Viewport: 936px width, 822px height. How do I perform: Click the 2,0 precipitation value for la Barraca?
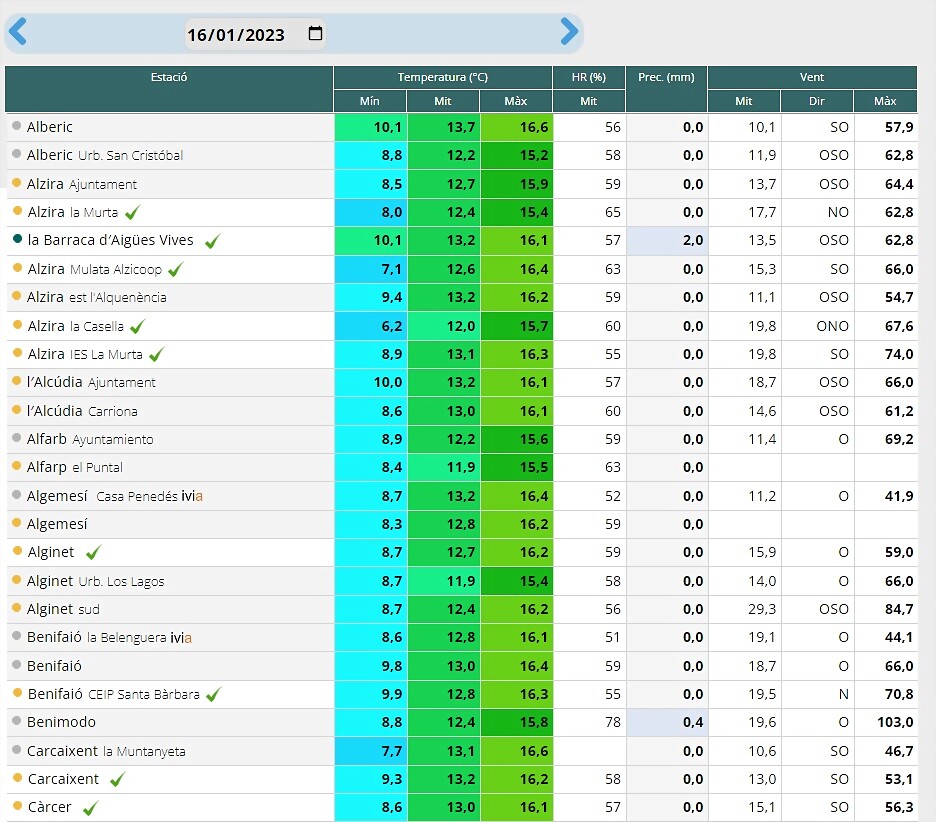pos(693,241)
